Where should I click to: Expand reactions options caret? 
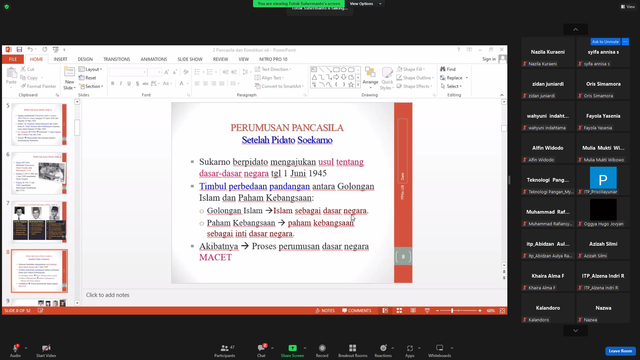pyautogui.click(x=393, y=348)
